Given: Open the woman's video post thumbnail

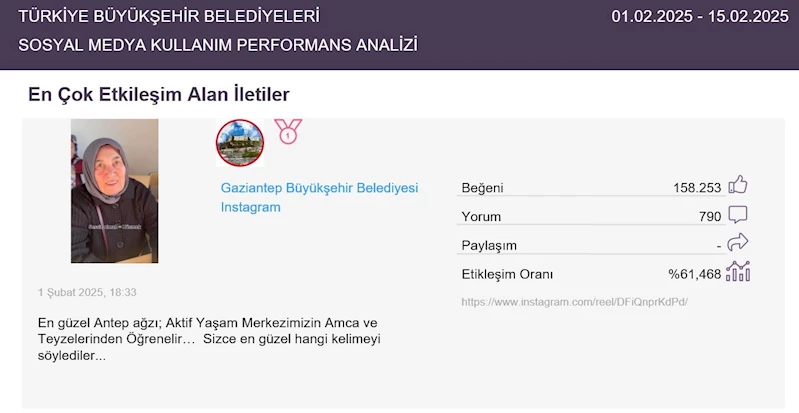Looking at the screenshot, I should (114, 190).
